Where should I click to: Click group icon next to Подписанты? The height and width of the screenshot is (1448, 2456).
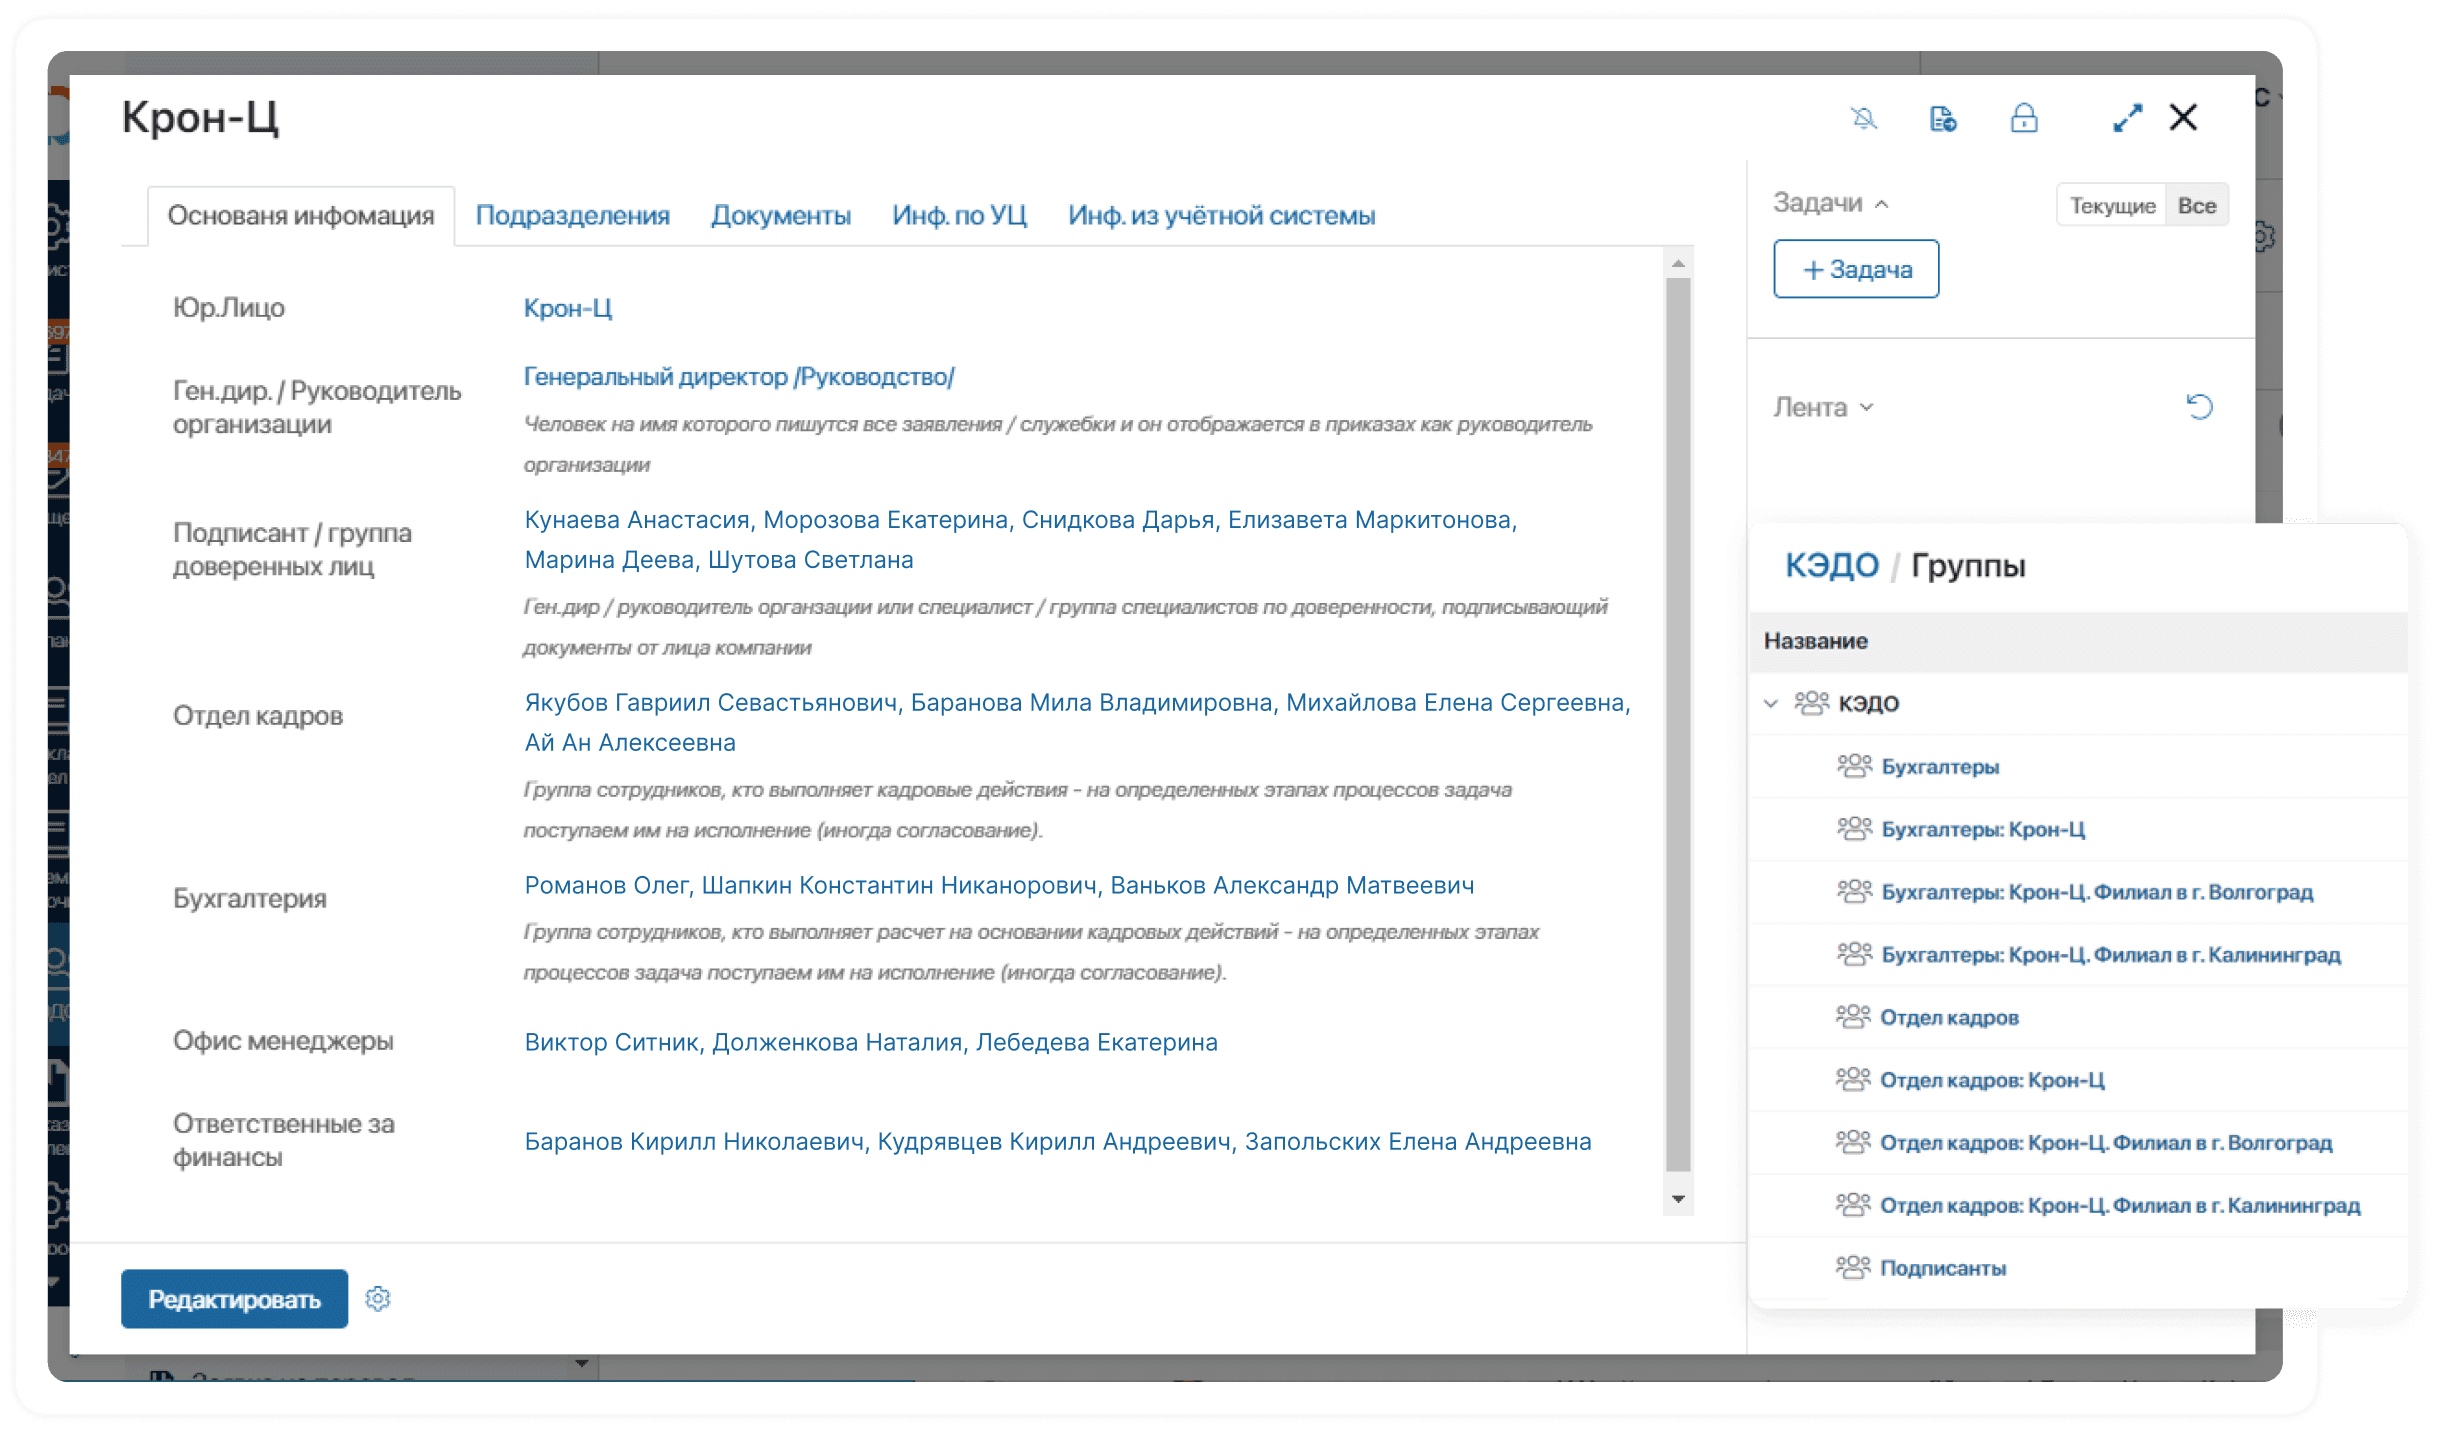tap(1853, 1267)
